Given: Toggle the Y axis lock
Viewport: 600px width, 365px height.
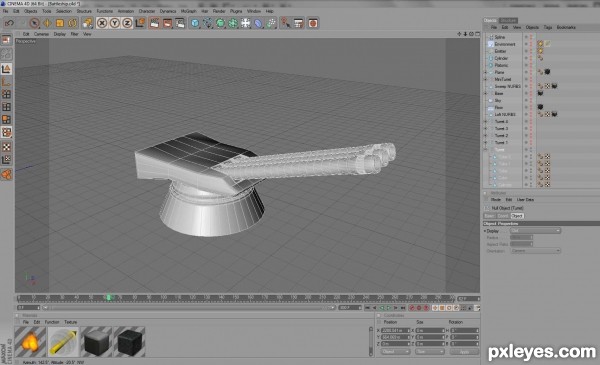Looking at the screenshot, I should (x=114, y=23).
